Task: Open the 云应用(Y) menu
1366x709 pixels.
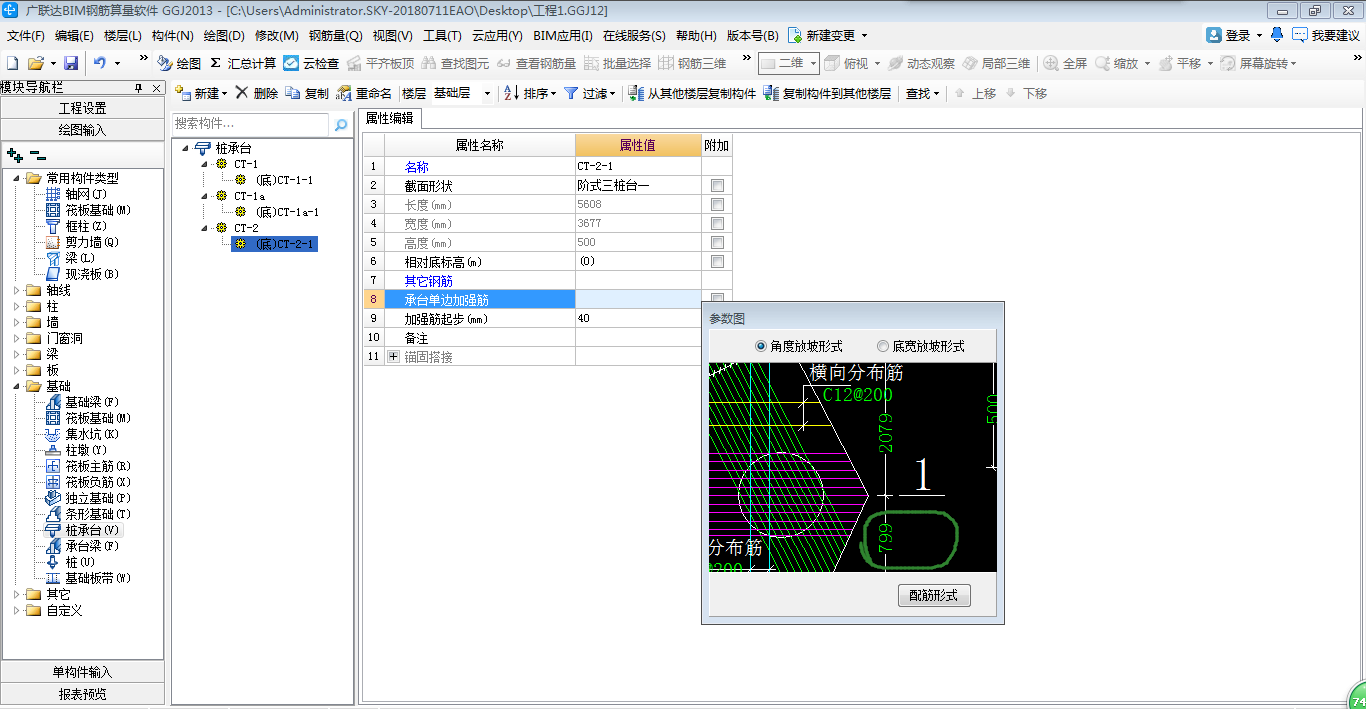Action: [497, 35]
